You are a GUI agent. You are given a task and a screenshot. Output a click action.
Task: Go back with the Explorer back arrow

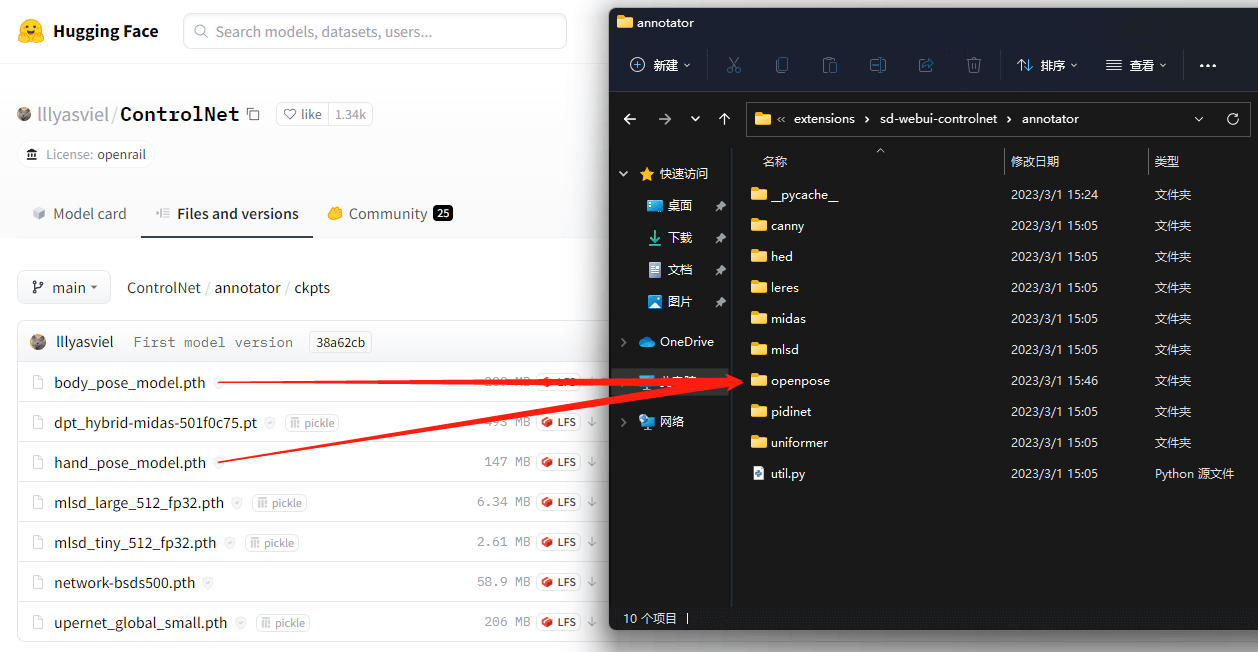click(x=629, y=118)
